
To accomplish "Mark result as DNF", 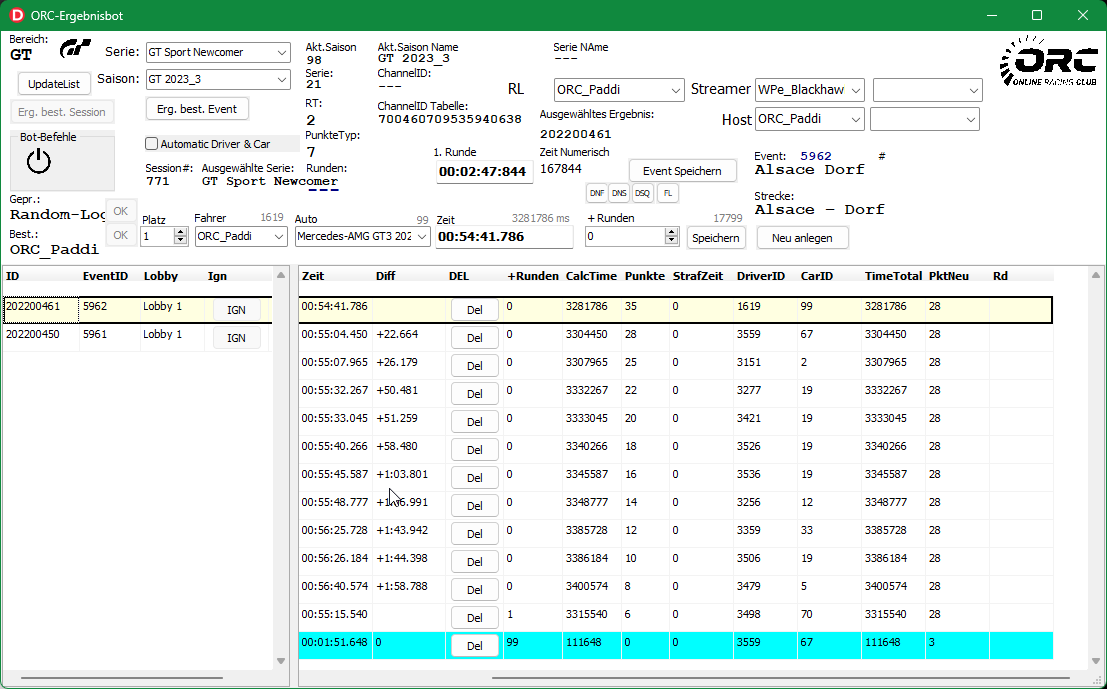I will point(596,193).
